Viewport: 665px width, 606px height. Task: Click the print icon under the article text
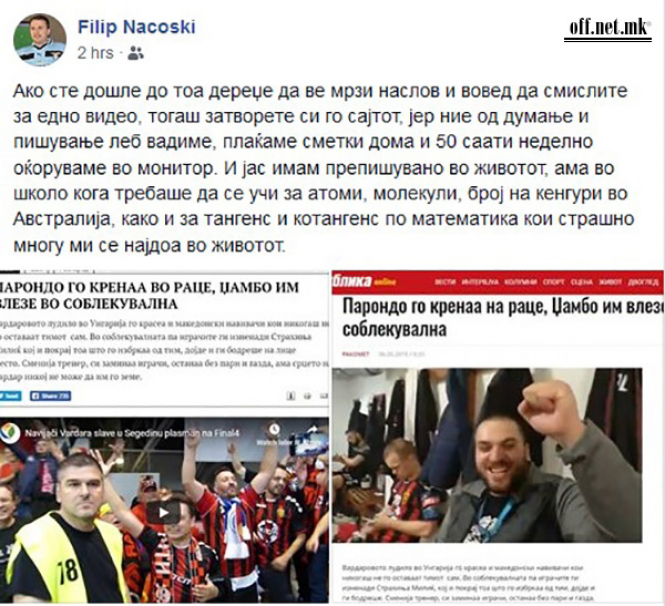pos(307,396)
